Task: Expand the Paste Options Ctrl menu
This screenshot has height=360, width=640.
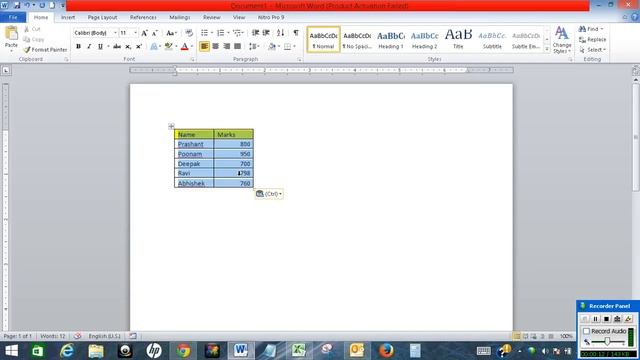Action: click(x=269, y=194)
